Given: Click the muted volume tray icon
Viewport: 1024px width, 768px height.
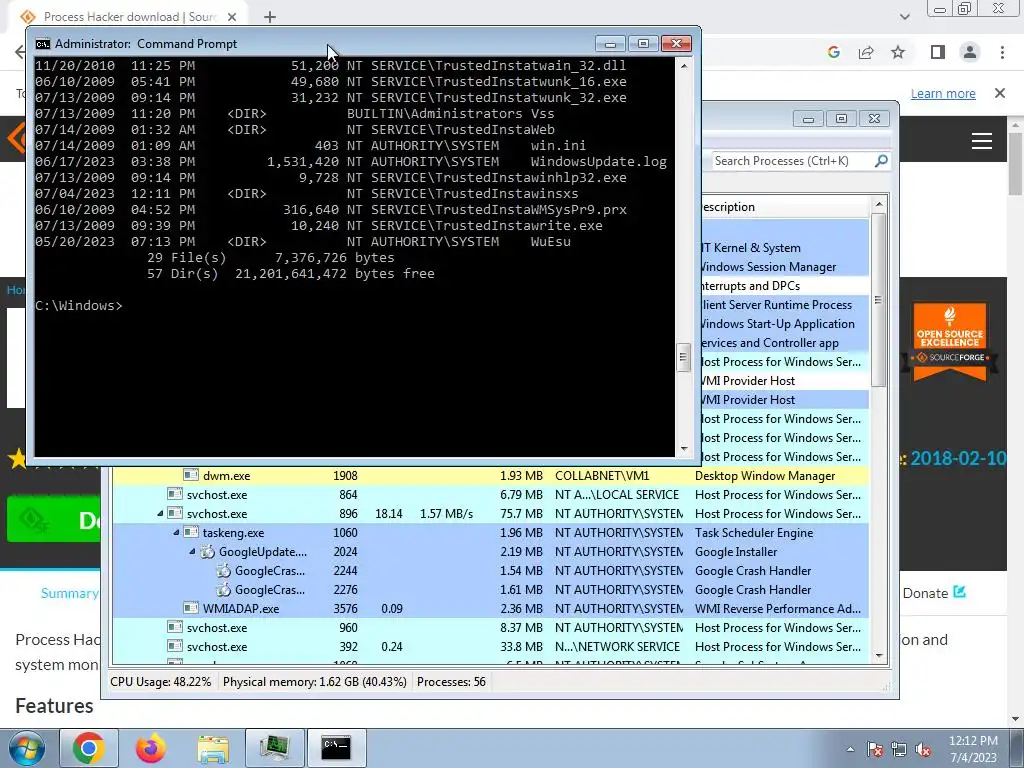Looking at the screenshot, I should pos(923,749).
